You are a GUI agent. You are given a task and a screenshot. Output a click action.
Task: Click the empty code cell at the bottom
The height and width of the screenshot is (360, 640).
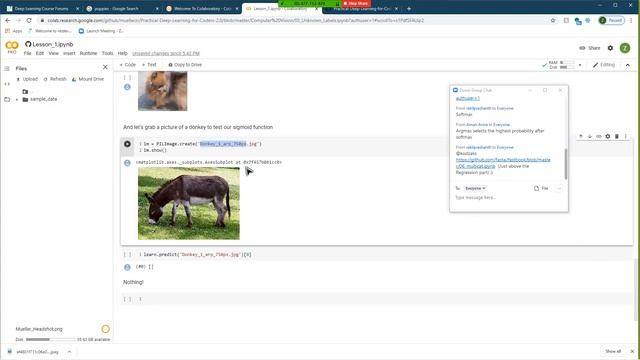(376, 299)
